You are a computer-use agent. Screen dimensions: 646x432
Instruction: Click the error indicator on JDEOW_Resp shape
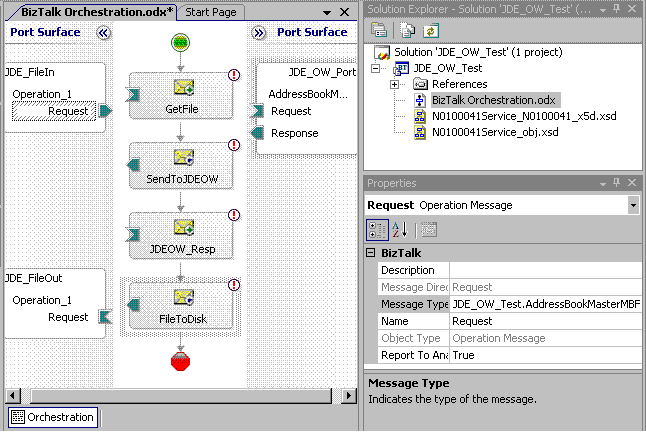tap(234, 215)
